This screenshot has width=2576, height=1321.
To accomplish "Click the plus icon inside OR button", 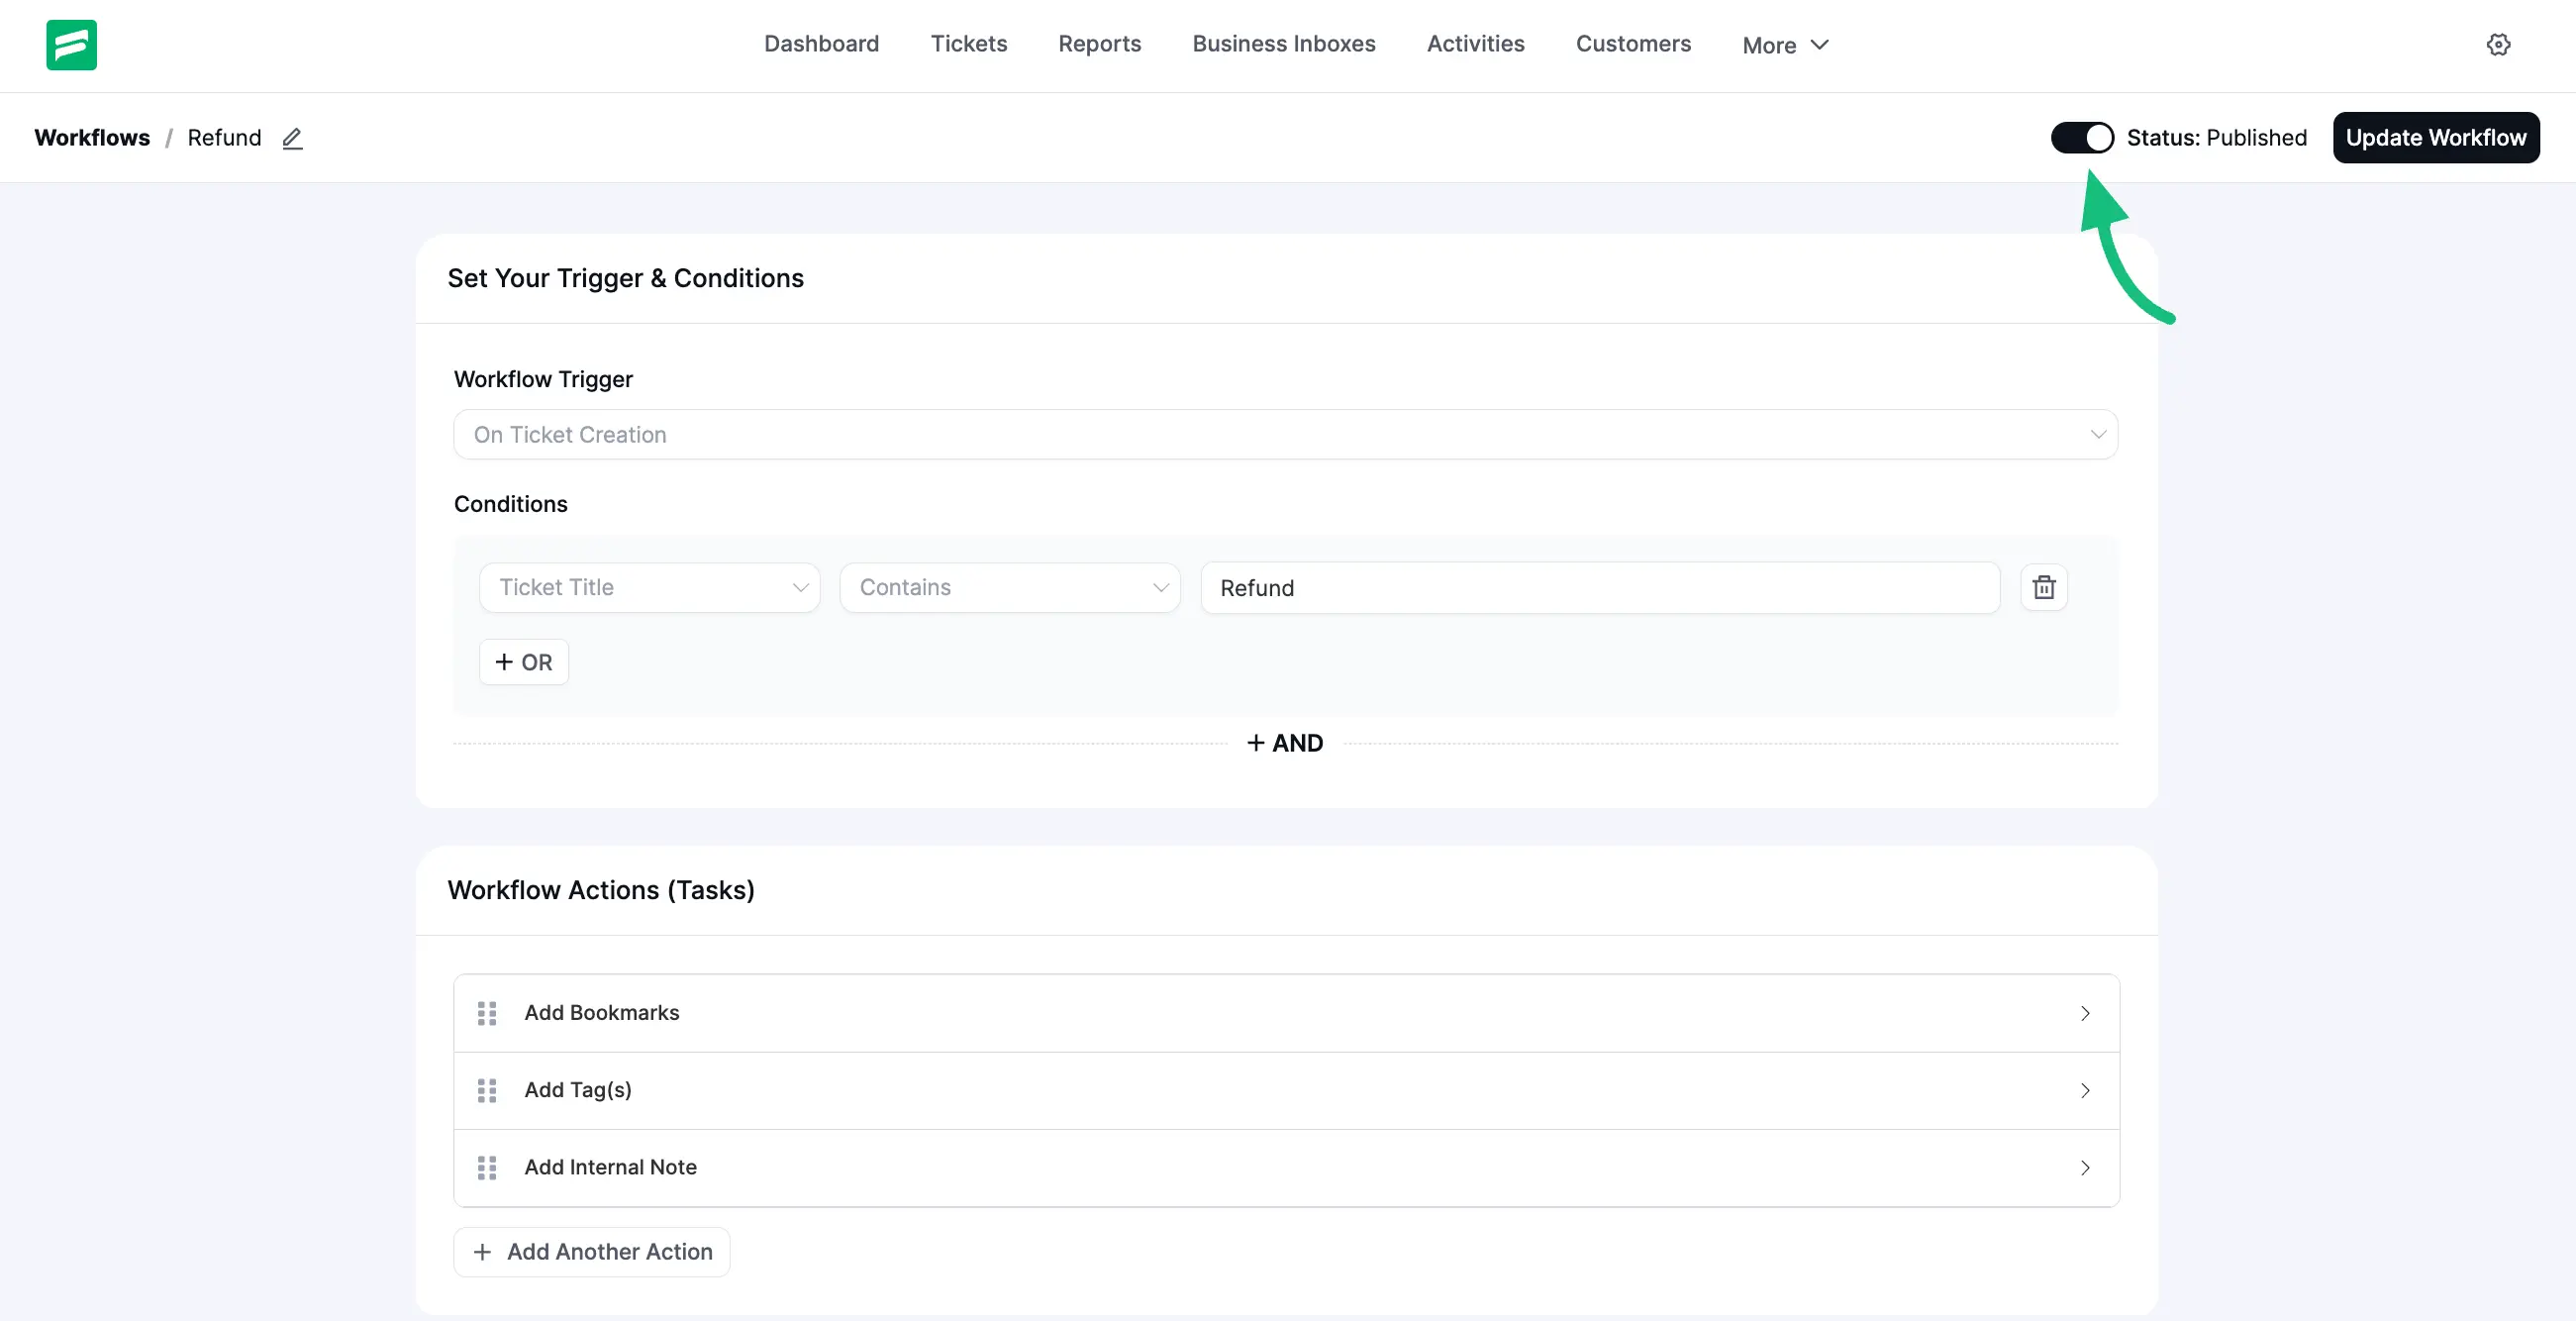I will click(503, 662).
